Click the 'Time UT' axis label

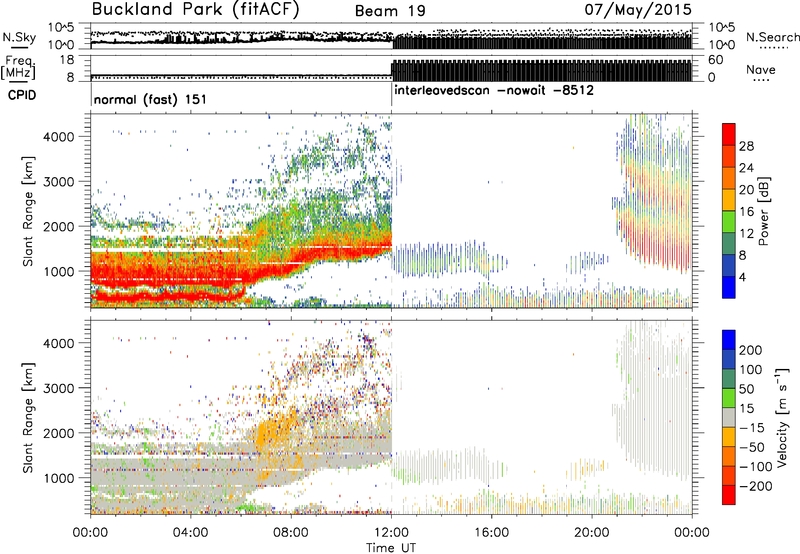(391, 548)
